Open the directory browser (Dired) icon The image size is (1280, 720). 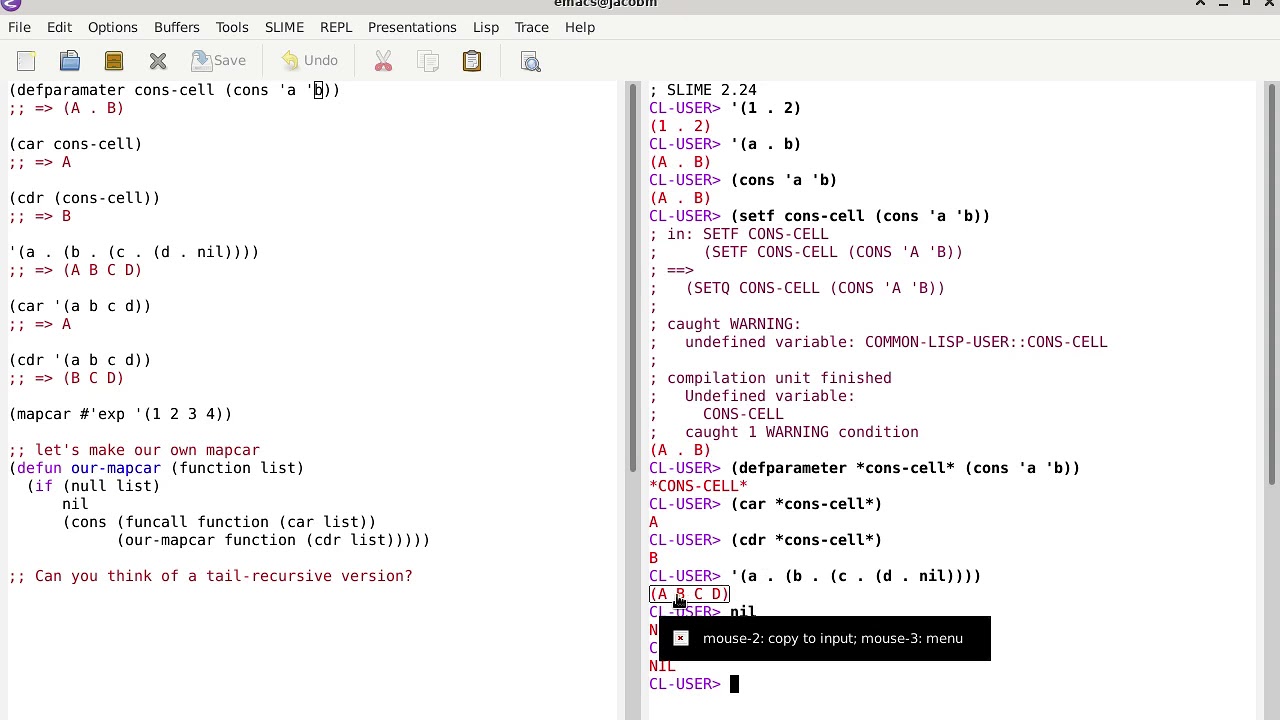click(x=114, y=61)
